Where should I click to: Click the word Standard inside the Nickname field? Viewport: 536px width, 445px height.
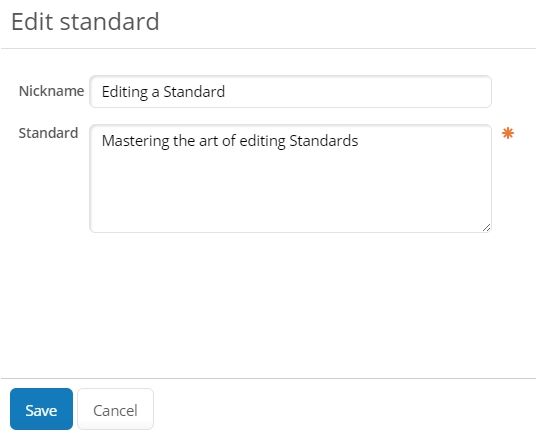point(194,92)
